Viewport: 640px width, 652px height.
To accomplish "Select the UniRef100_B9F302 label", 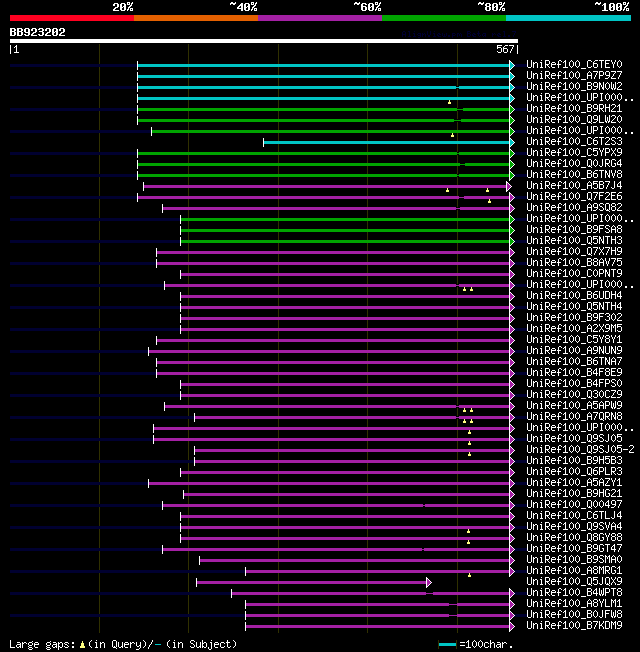I will [574, 318].
